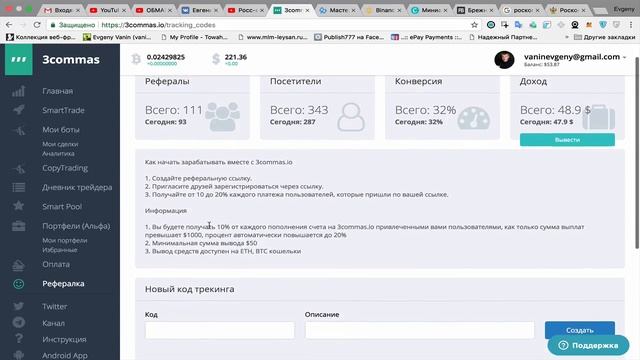Click the Мои боты sidebar icon
Viewport: 640px width, 360px height.
point(18,130)
